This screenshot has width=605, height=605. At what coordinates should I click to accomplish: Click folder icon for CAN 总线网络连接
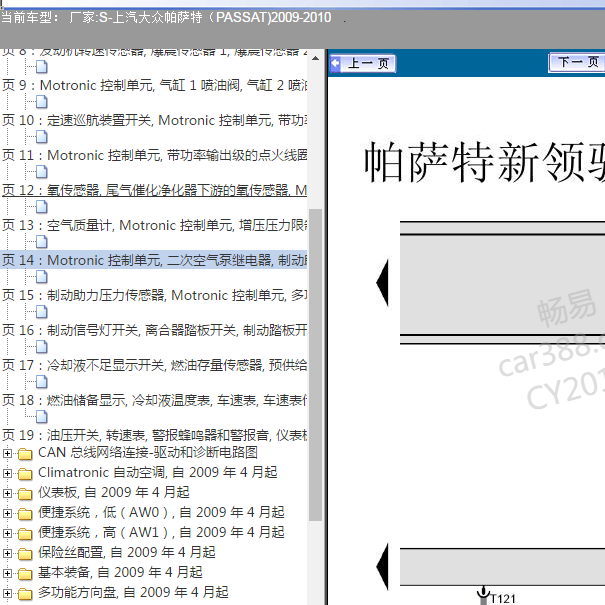(x=25, y=454)
